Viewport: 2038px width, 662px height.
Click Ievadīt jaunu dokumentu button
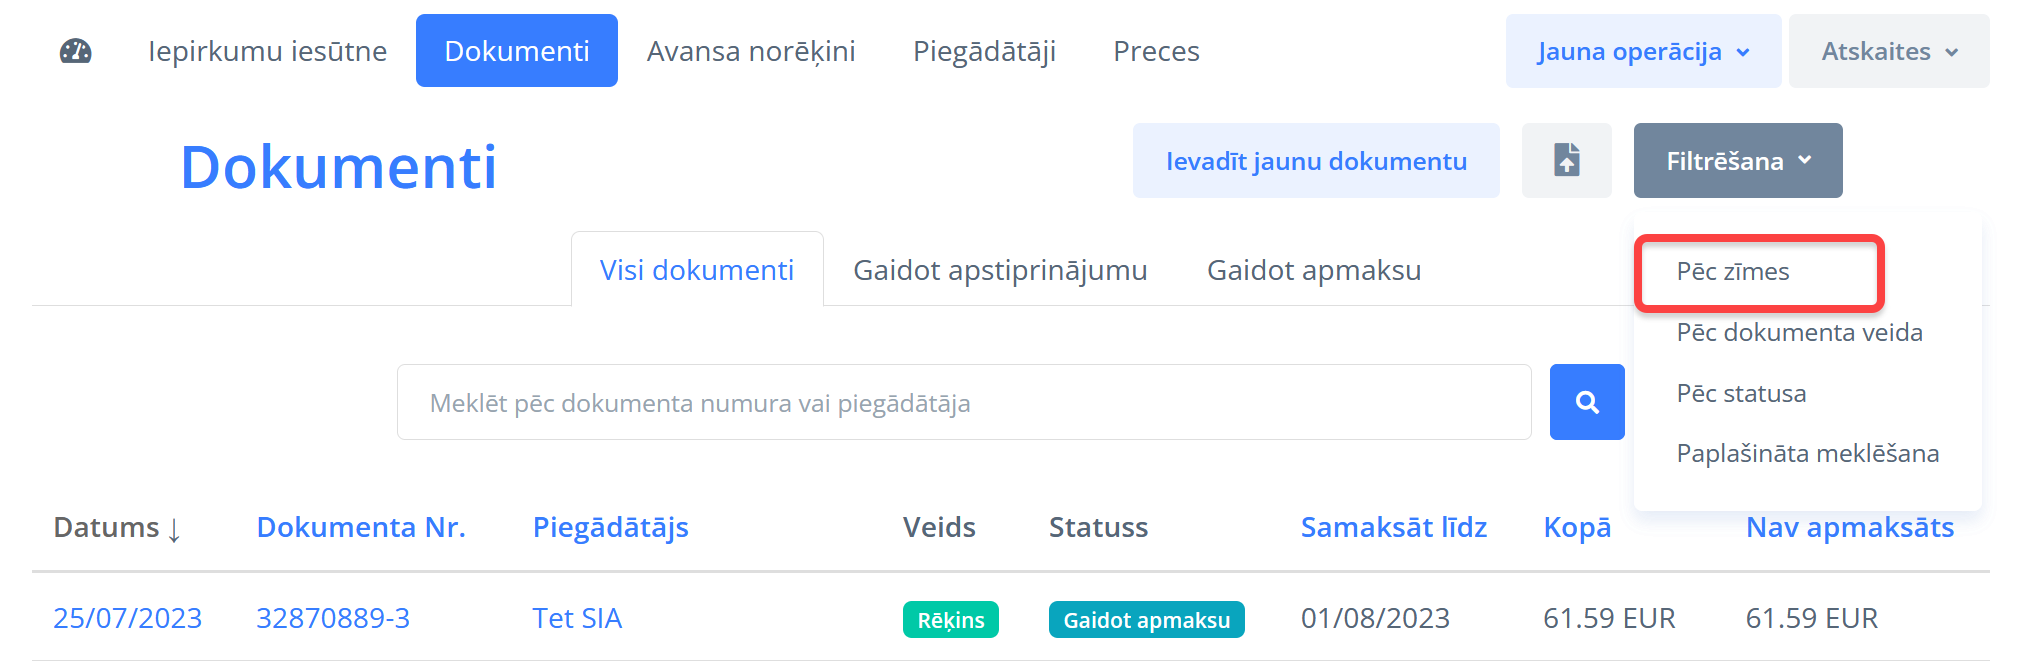pyautogui.click(x=1315, y=161)
